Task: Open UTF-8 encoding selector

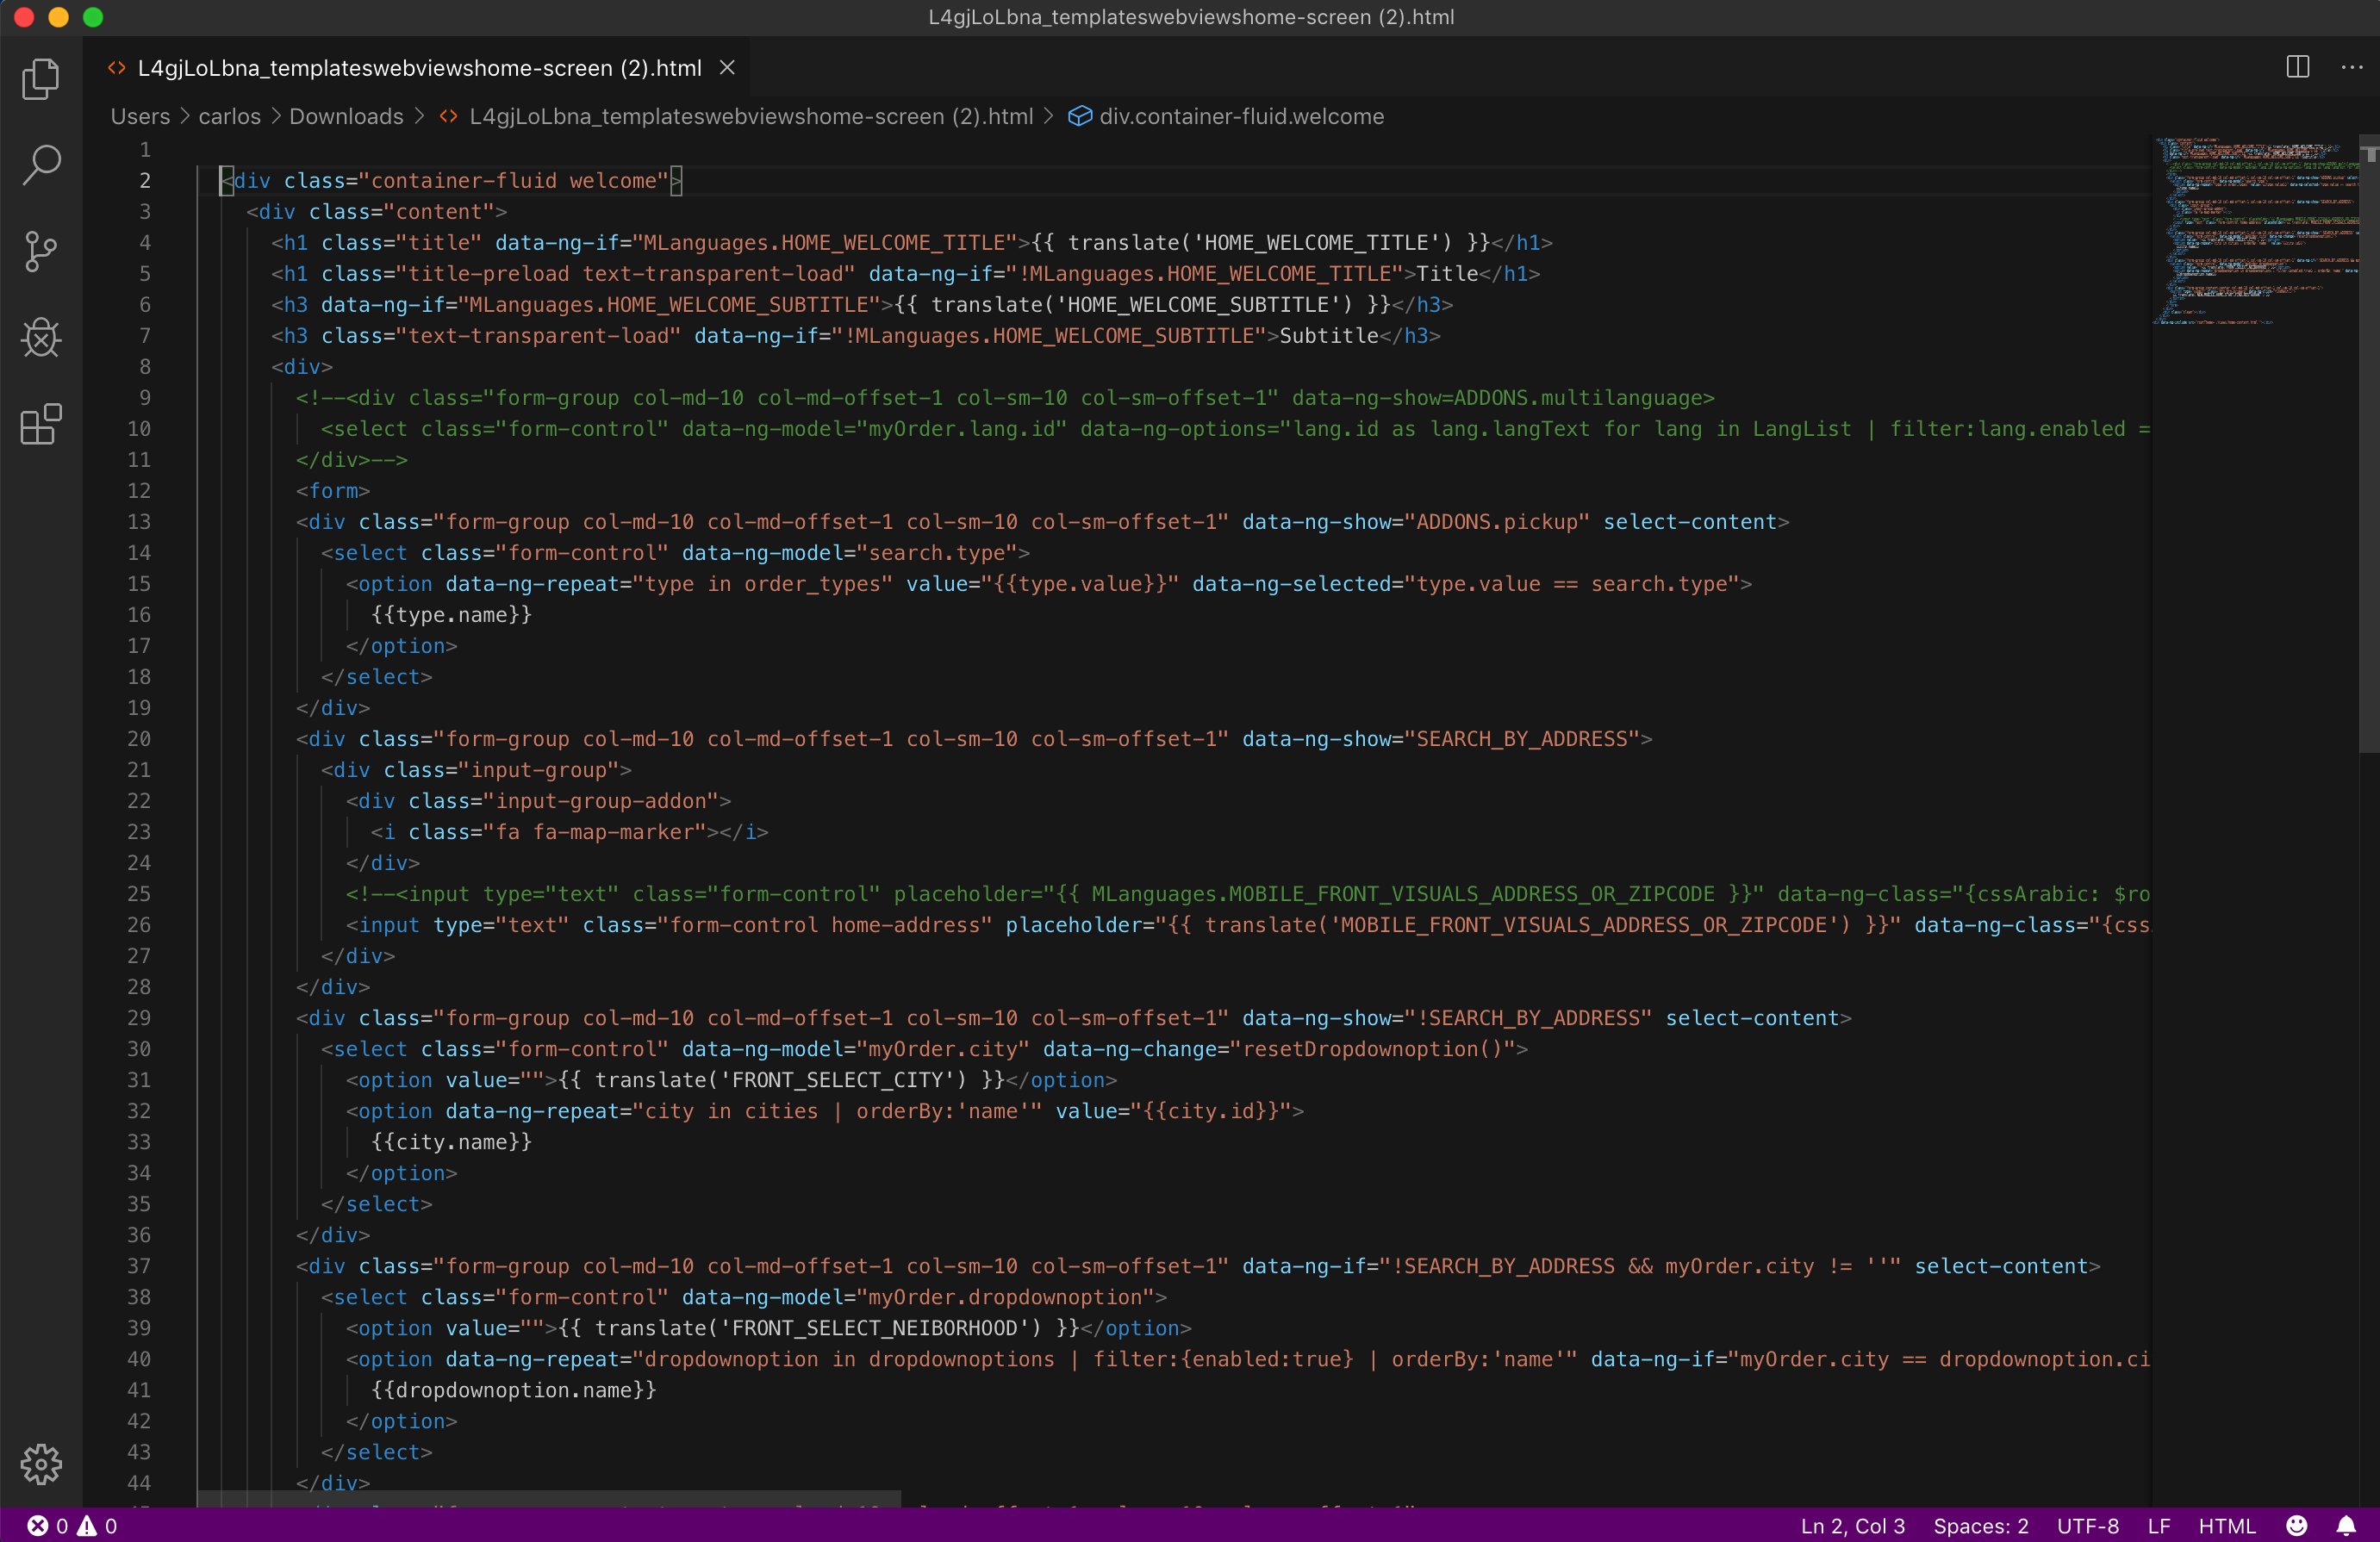Action: tap(2087, 1525)
